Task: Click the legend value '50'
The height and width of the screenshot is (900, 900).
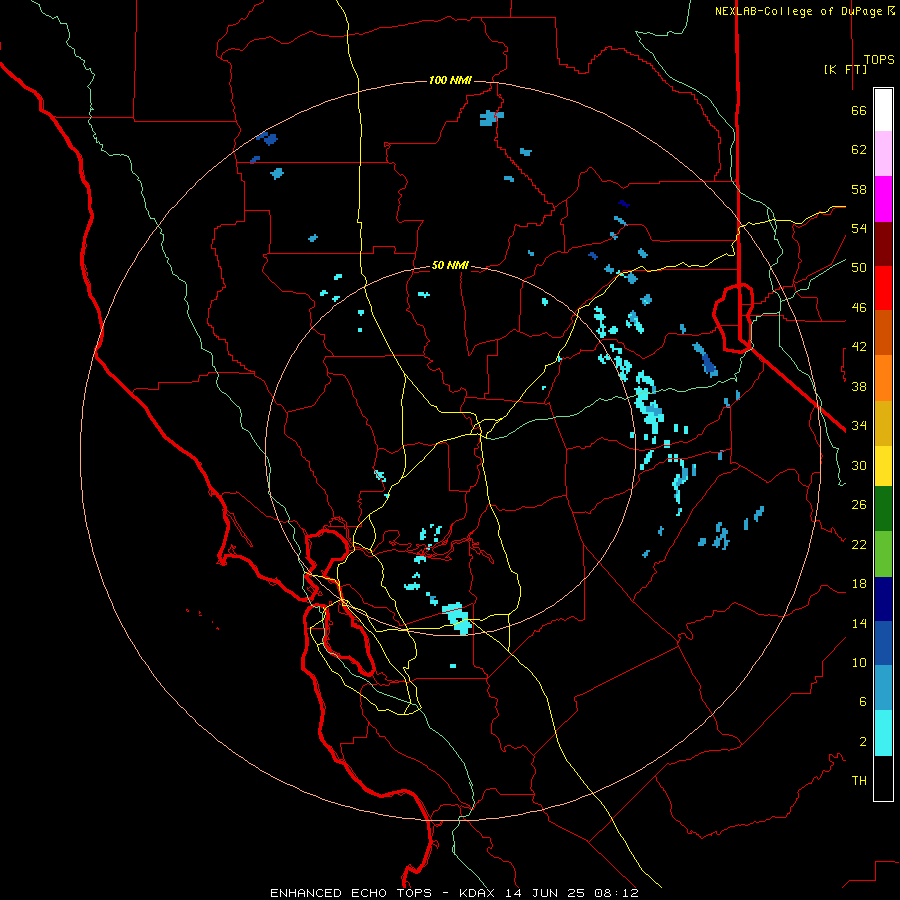Action: 859,268
